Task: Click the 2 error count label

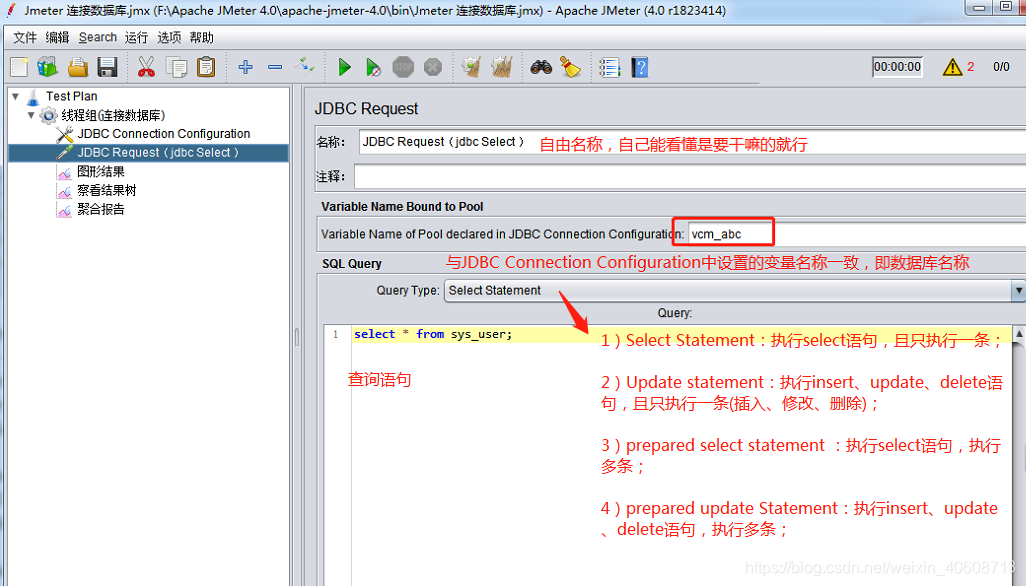Action: [970, 67]
